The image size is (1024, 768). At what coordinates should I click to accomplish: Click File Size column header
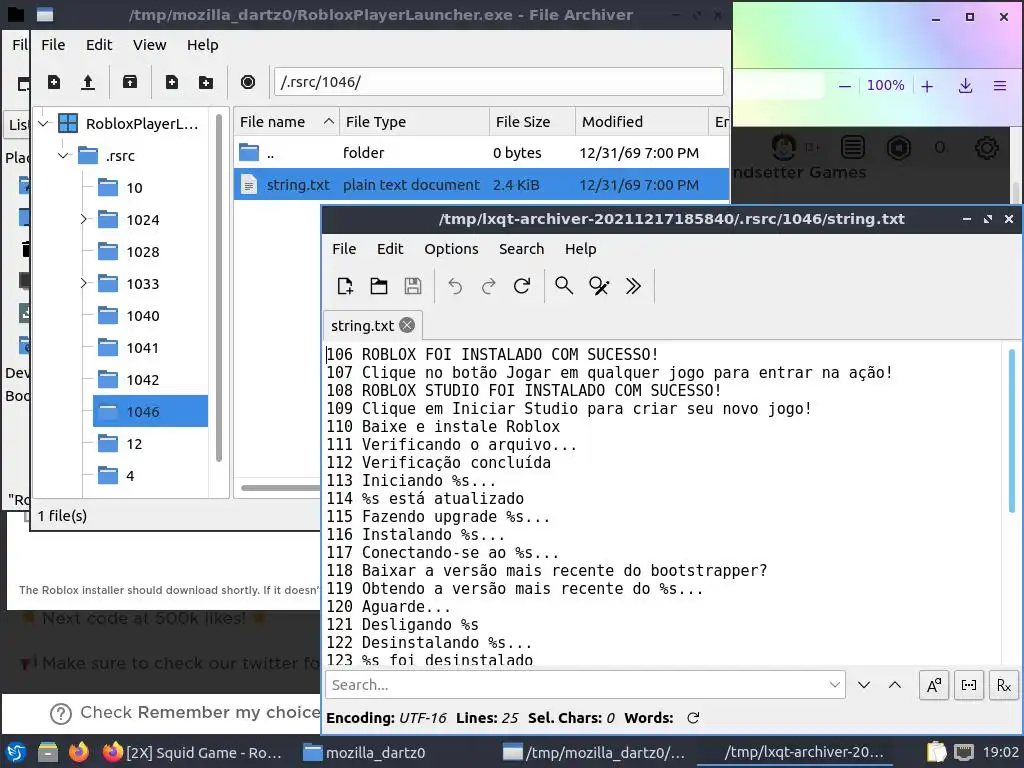point(532,122)
